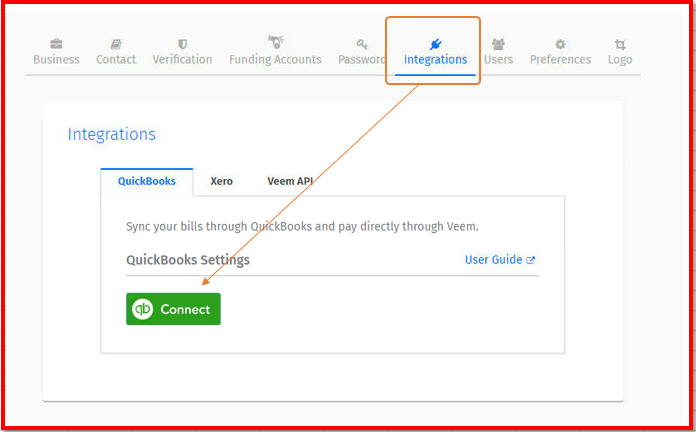Open the Veem API tab
696x432 pixels.
(x=290, y=181)
